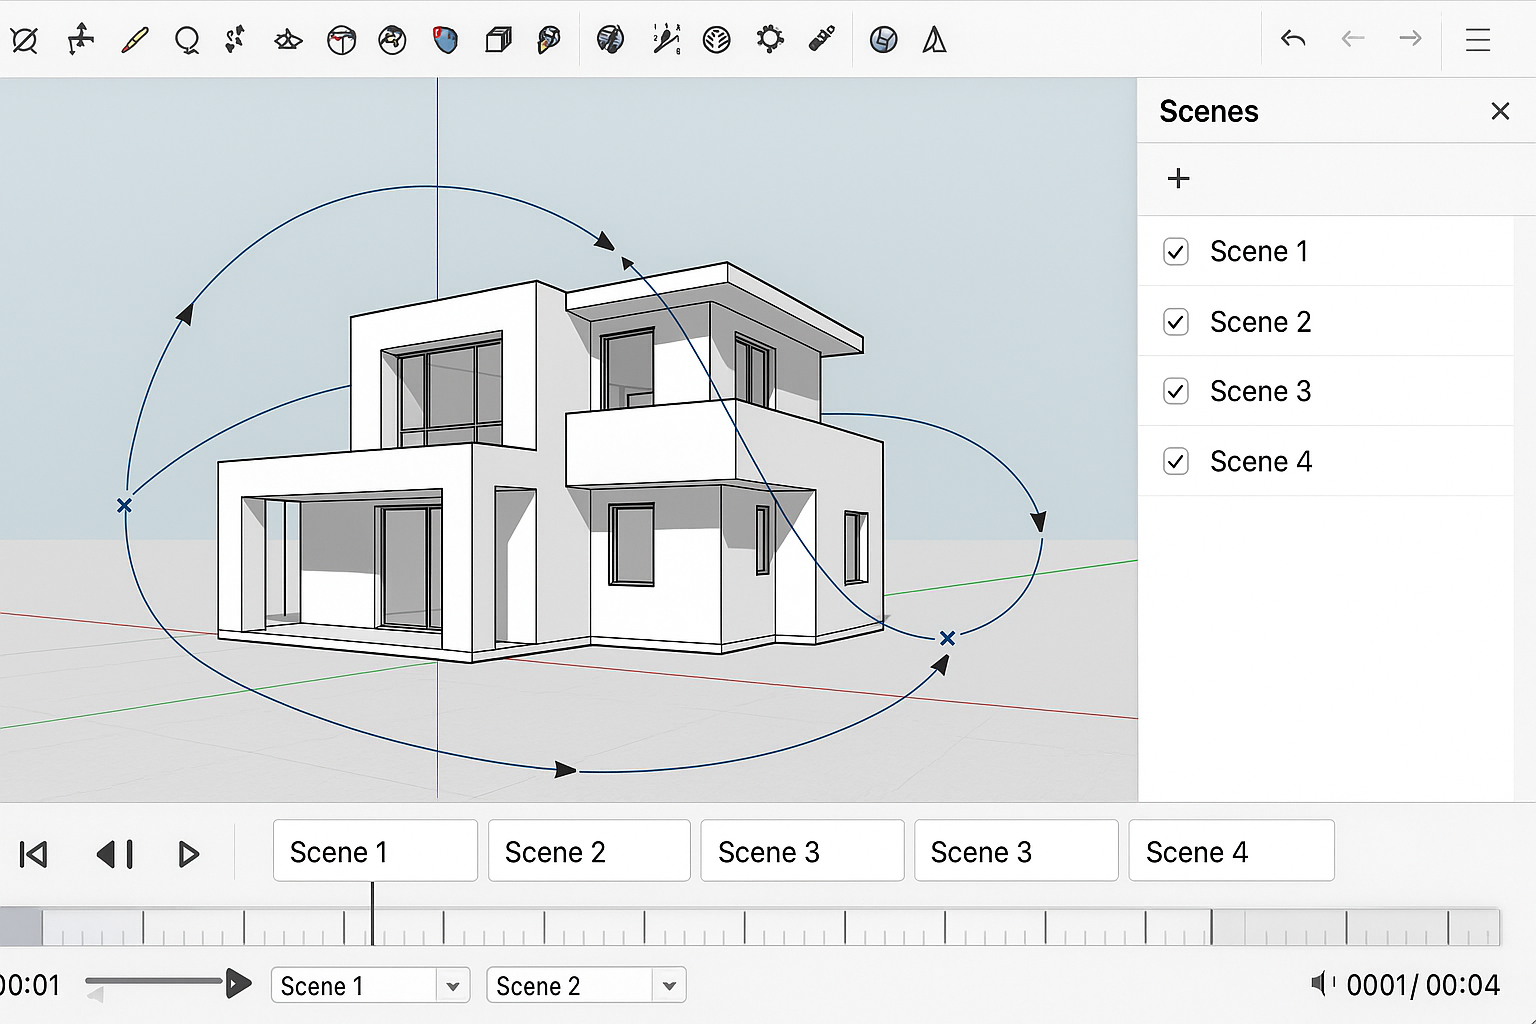
Task: Open the Scene 1 dropdown at bottom left
Action: click(370, 985)
